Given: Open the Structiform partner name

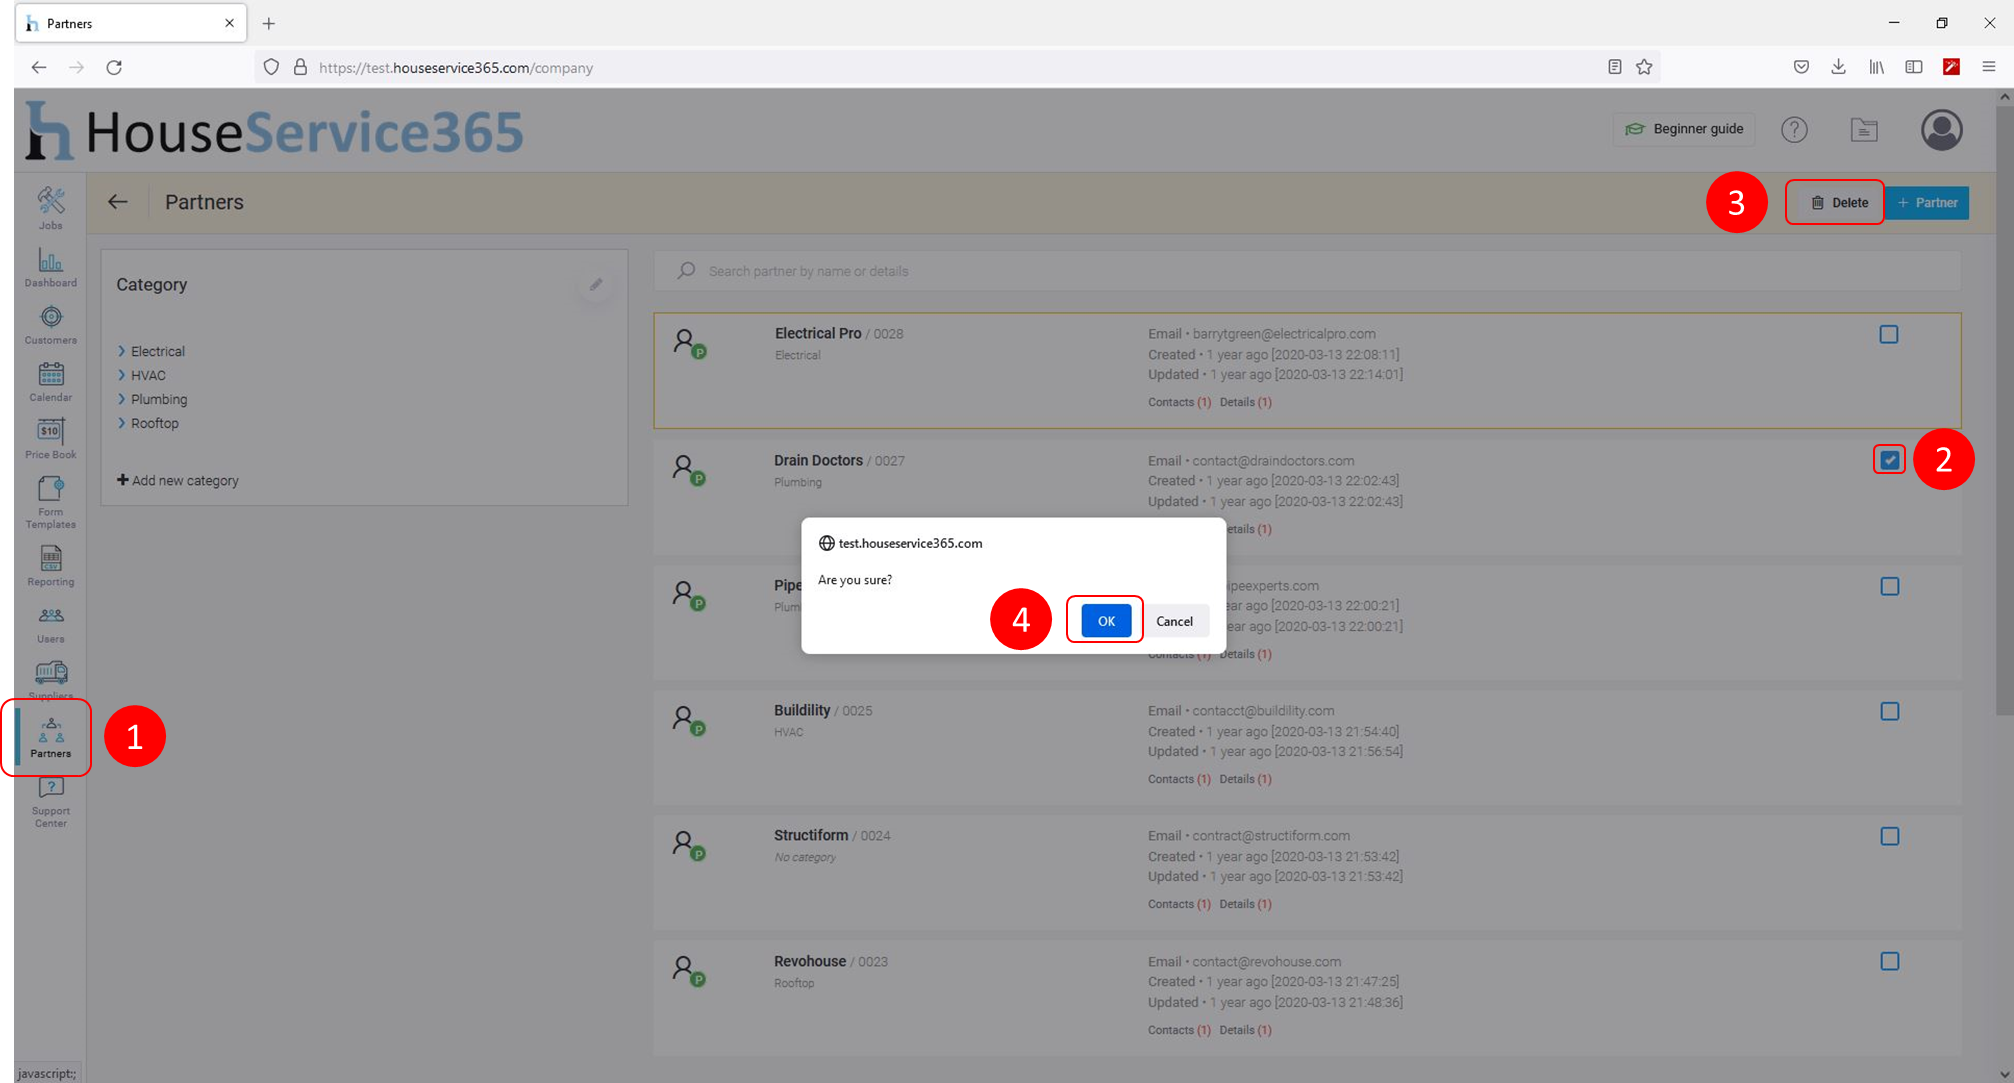Looking at the screenshot, I should tap(811, 835).
